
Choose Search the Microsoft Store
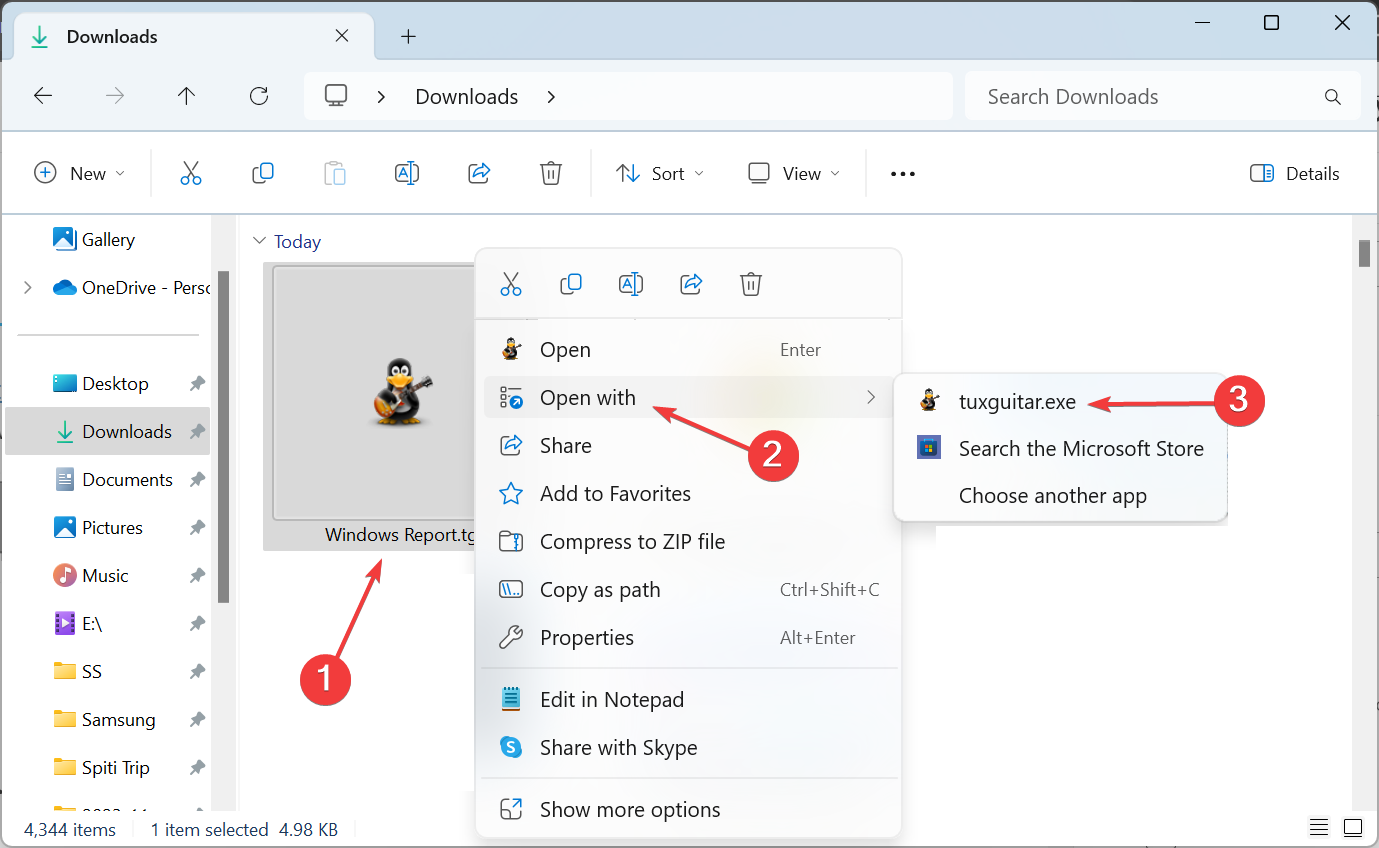click(x=1060, y=448)
